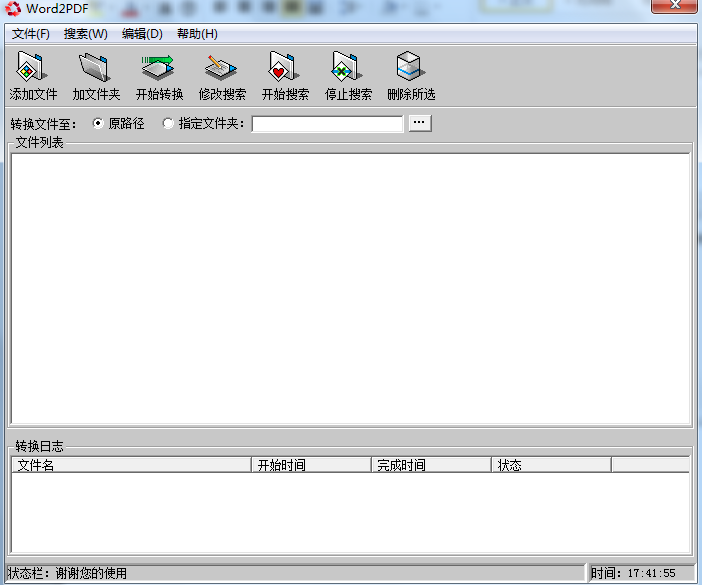Open the 文件(F) menu
The image size is (702, 585).
(30, 34)
